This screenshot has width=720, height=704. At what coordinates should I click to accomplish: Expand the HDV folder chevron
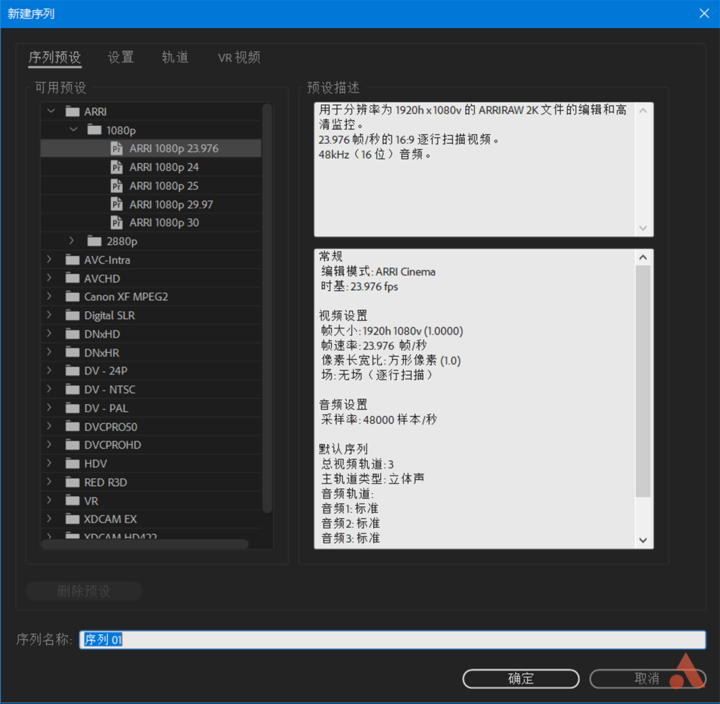tap(49, 463)
